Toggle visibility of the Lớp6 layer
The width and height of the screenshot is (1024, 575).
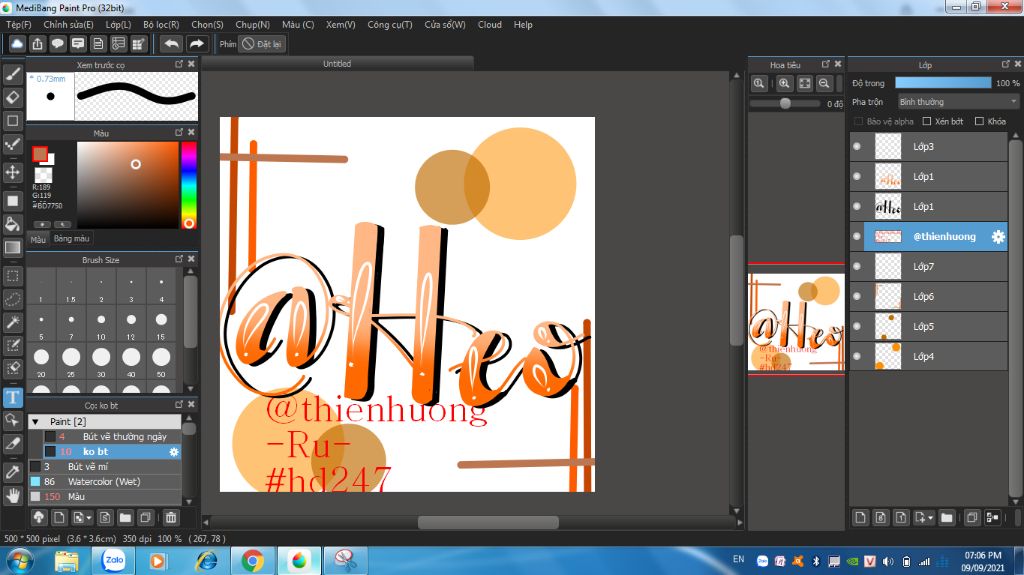click(857, 297)
